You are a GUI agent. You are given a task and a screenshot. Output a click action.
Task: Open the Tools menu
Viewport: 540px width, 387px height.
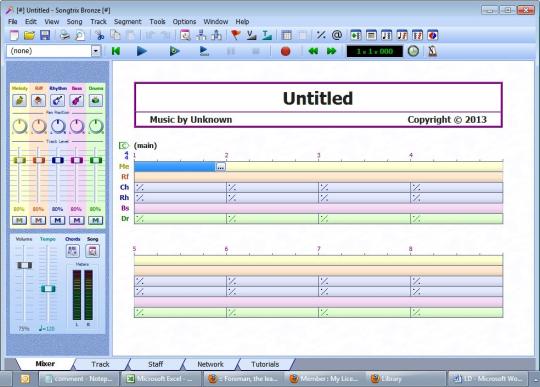(157, 21)
